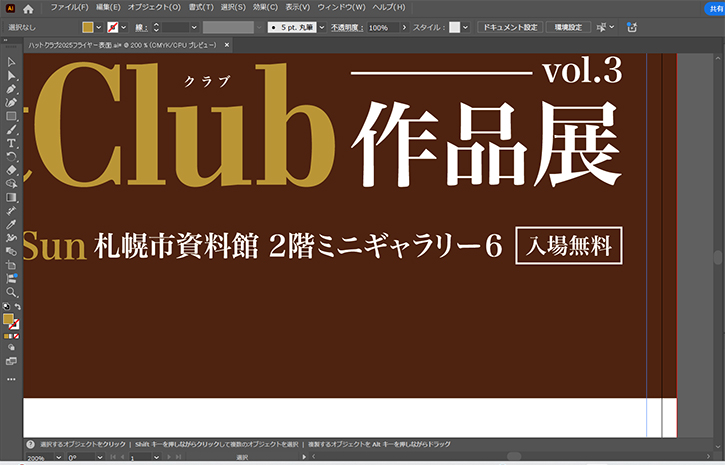Select the Pen tool

tap(11, 89)
